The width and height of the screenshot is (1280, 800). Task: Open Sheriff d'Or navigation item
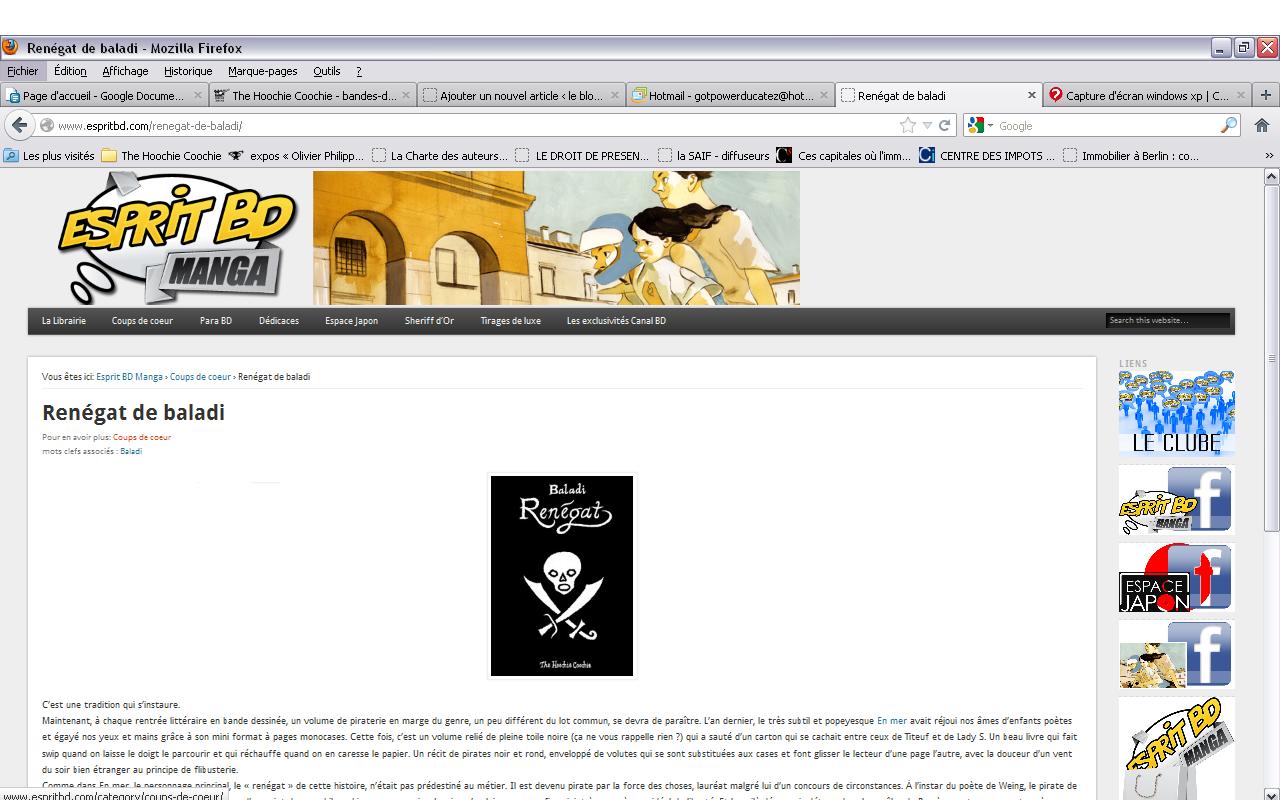click(429, 321)
